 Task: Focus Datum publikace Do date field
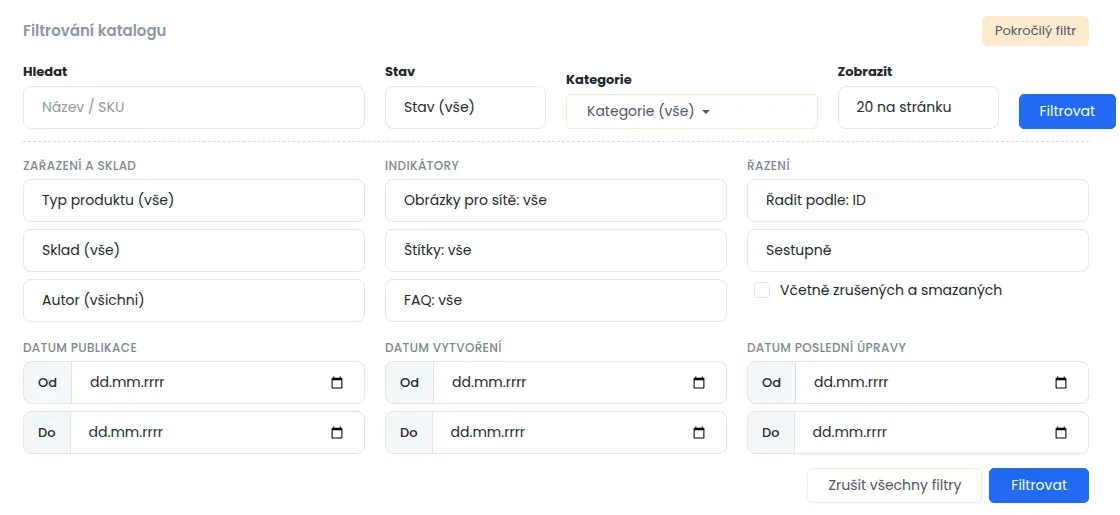pos(217,433)
